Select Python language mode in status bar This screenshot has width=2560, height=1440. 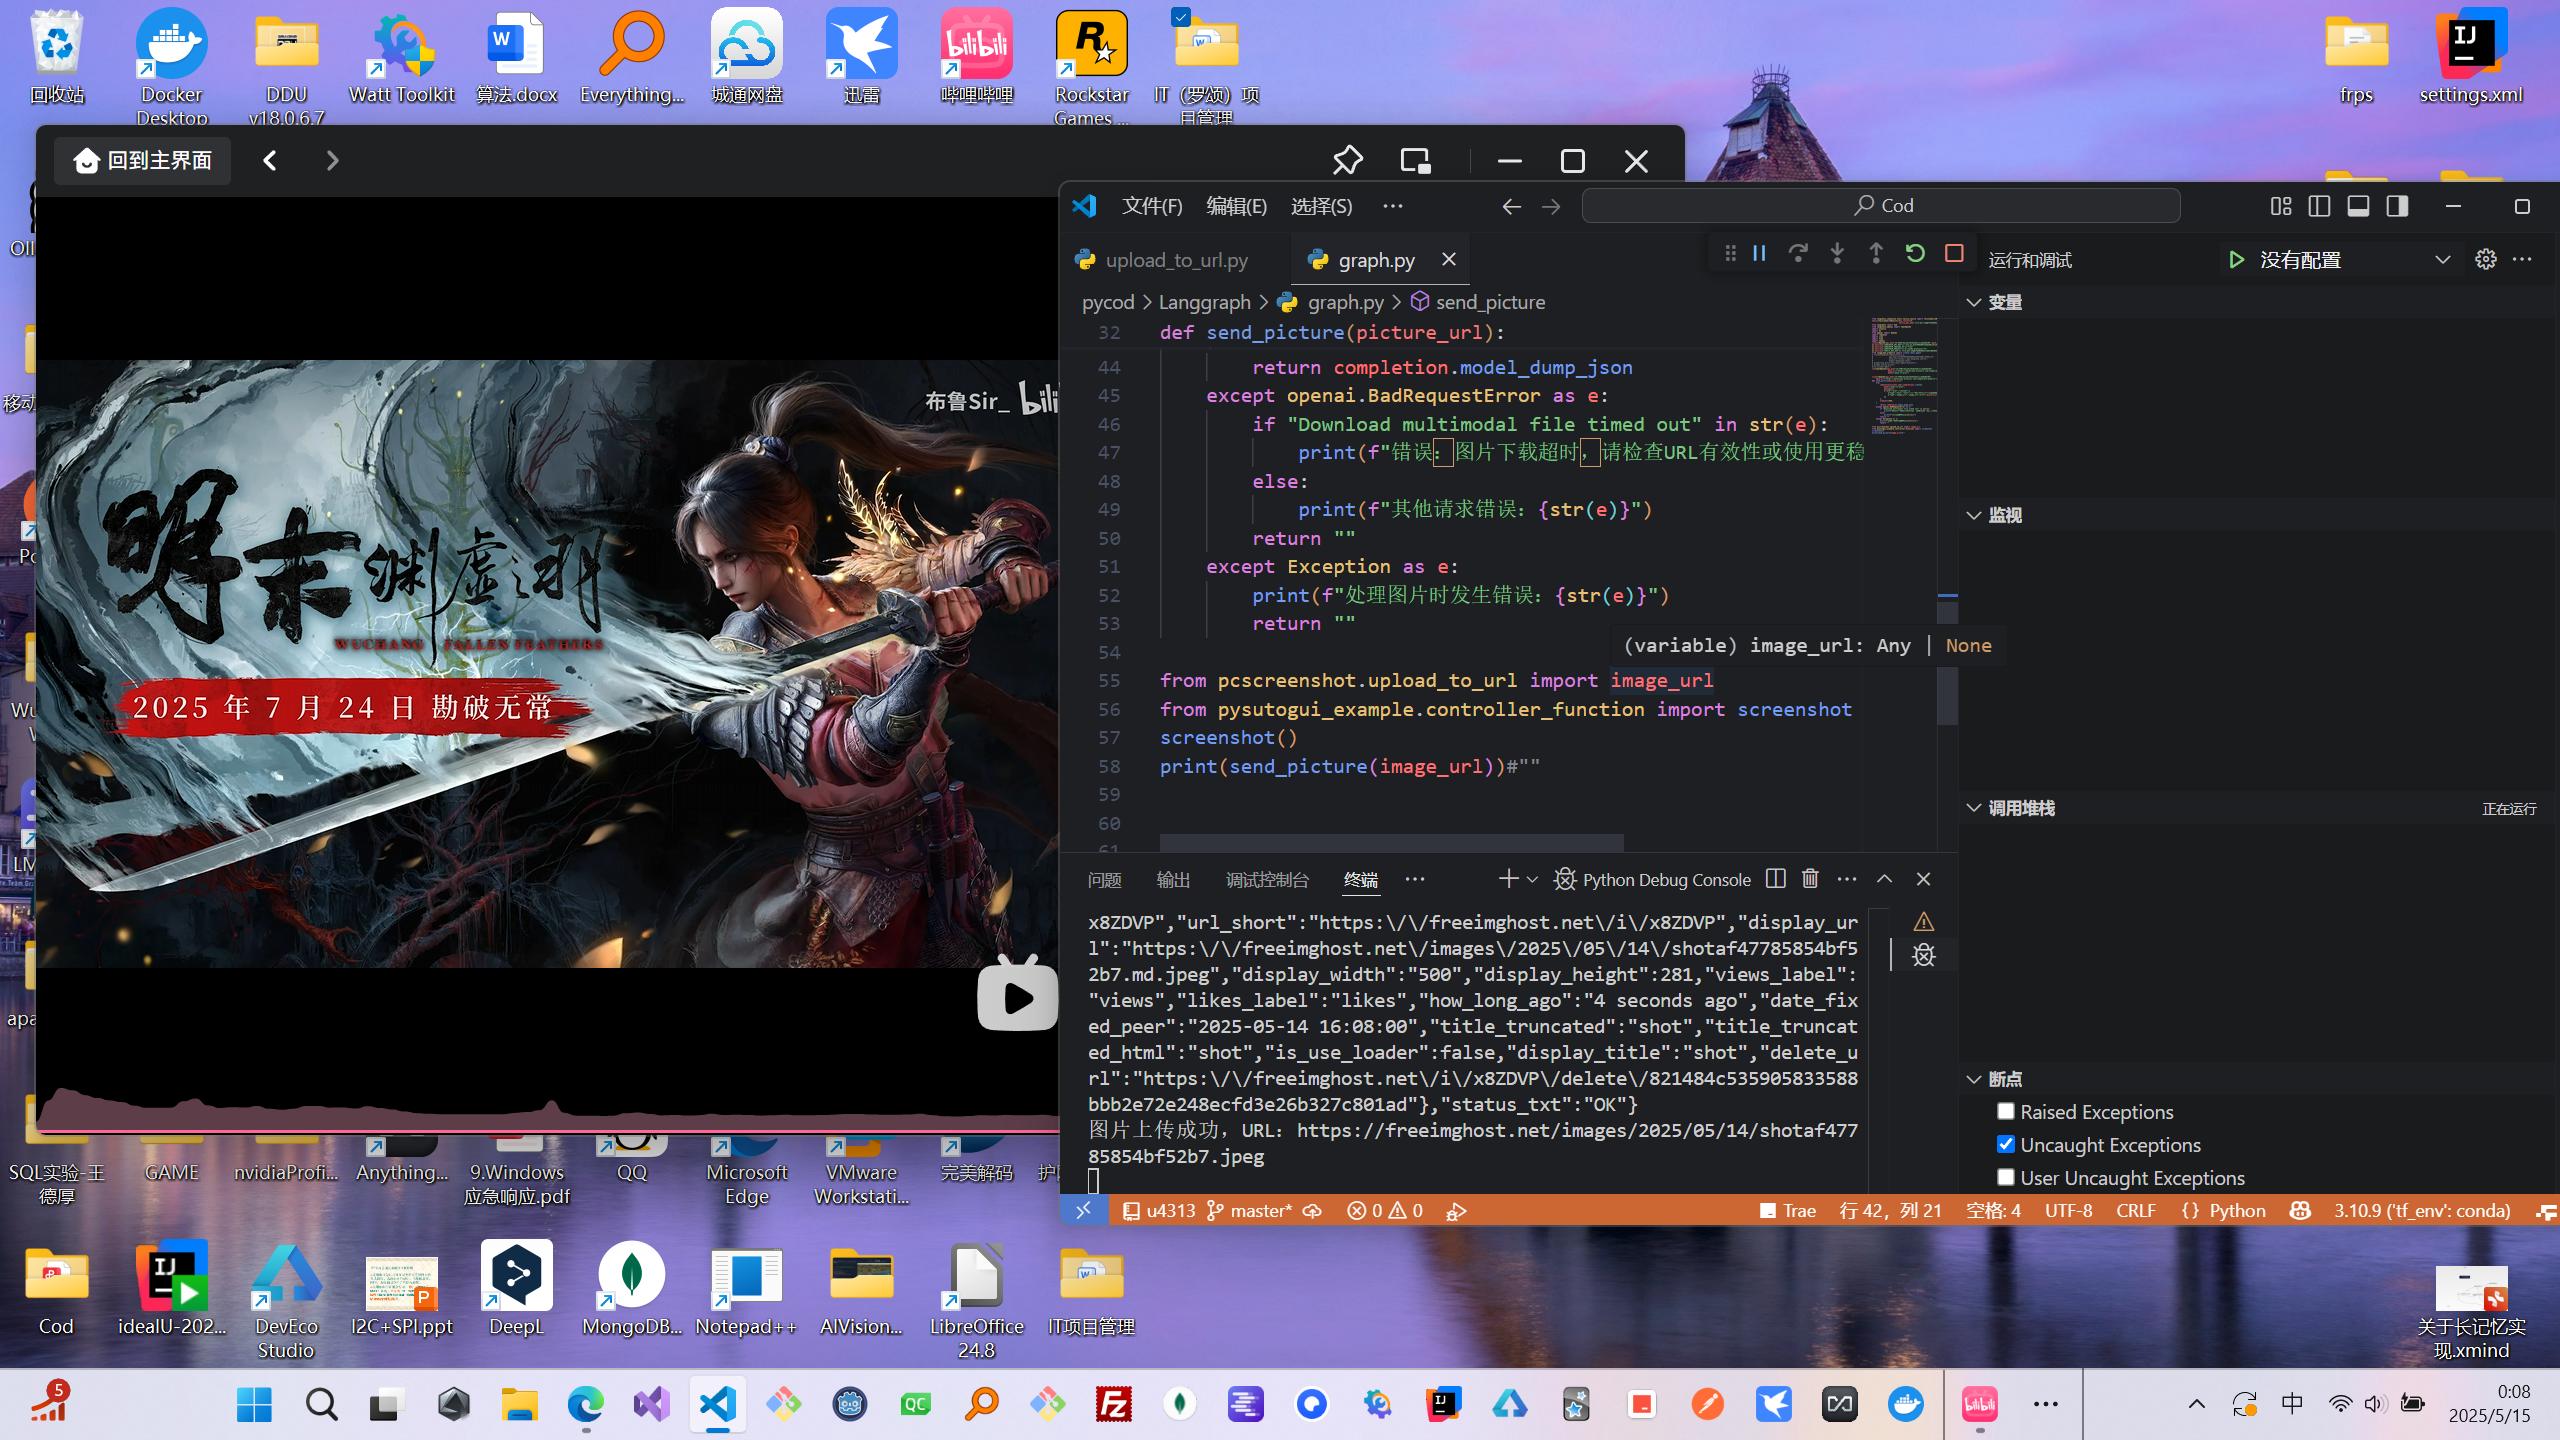tap(2236, 1211)
